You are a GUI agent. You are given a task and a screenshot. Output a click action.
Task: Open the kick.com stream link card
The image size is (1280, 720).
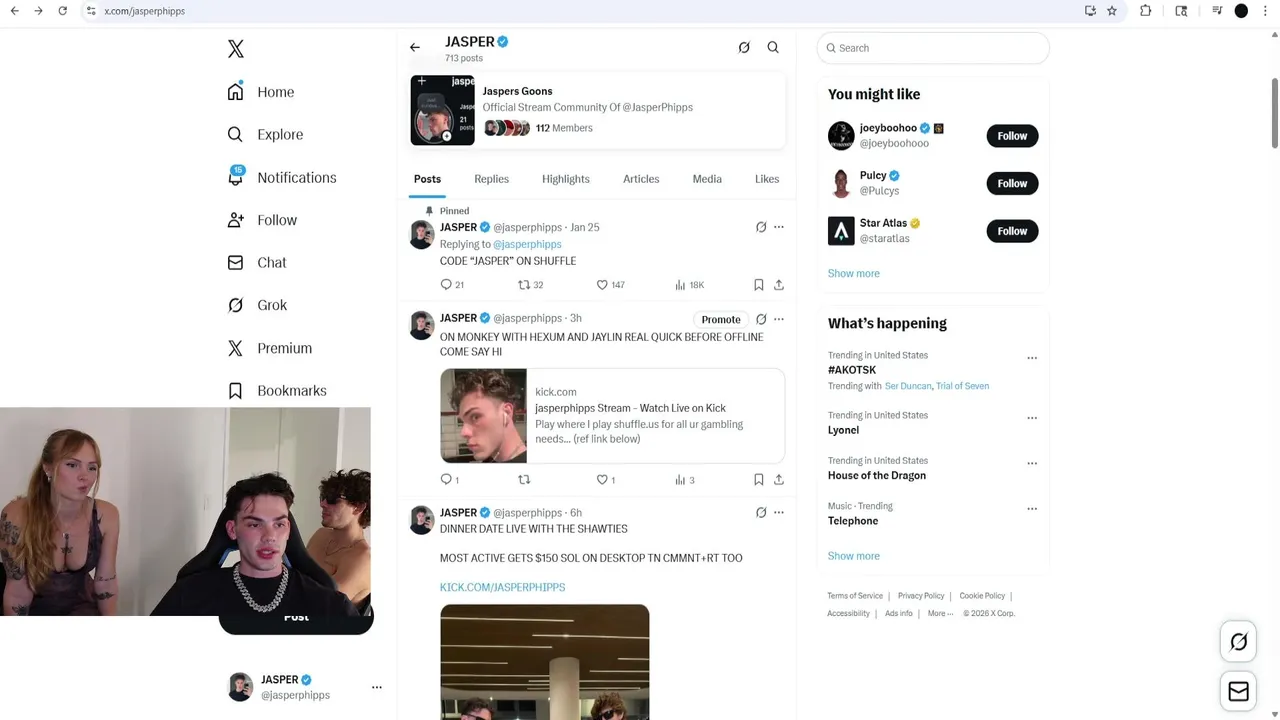pyautogui.click(x=612, y=416)
